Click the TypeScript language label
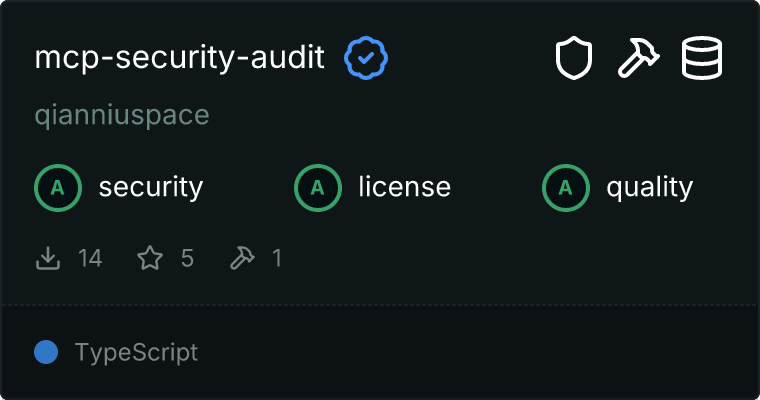760x400 pixels. click(x=136, y=353)
